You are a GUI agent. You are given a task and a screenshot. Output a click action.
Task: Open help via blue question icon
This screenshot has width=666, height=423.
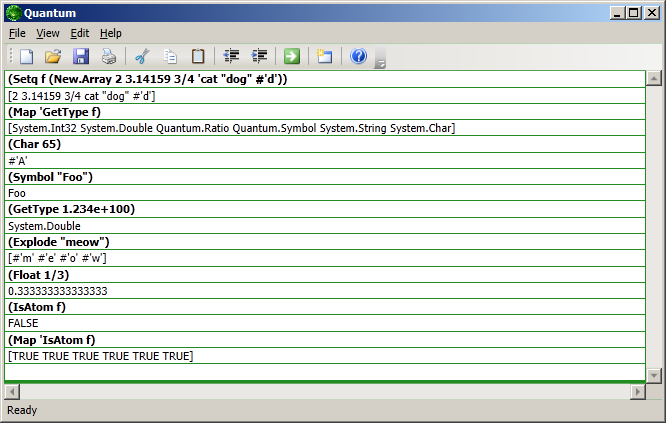click(358, 56)
